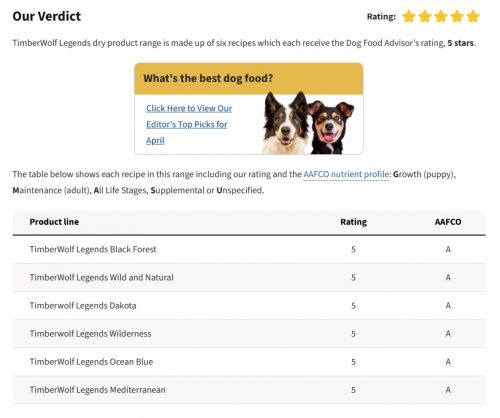Click the Our Verdict heading

[47, 16]
